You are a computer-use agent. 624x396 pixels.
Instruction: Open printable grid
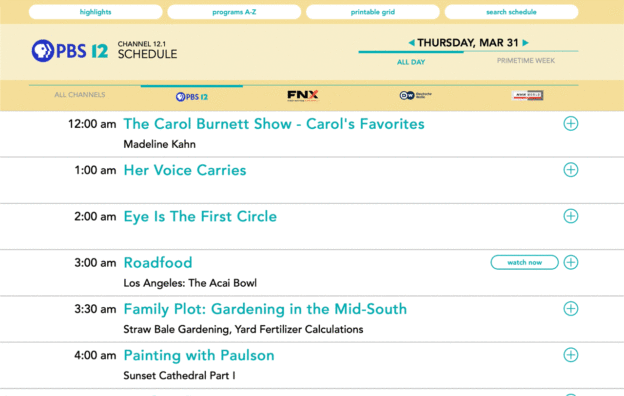click(x=372, y=12)
